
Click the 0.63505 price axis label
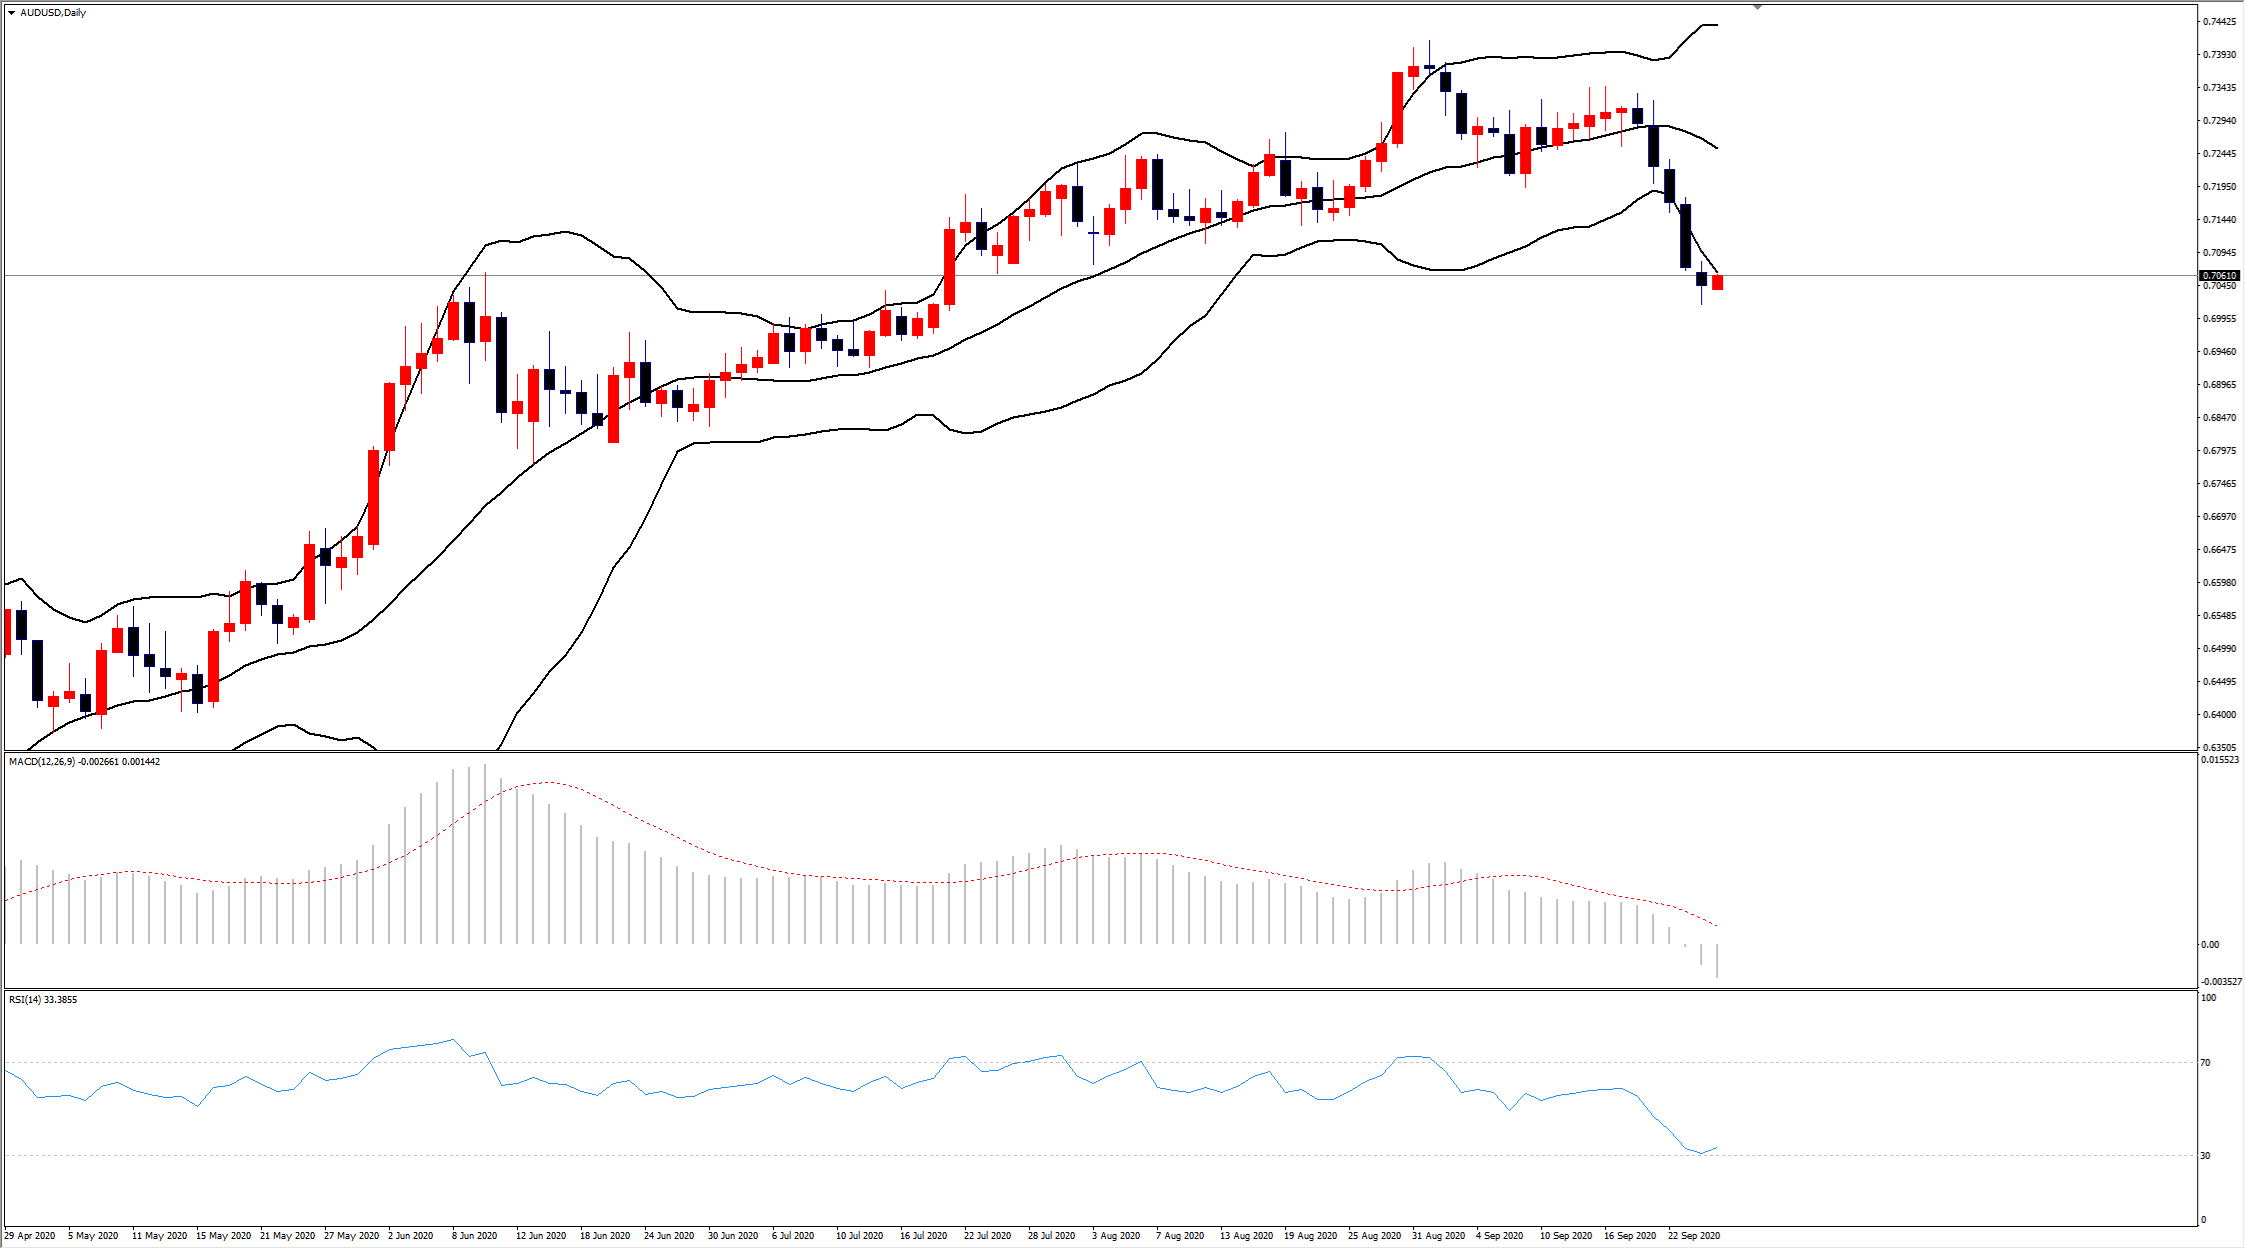point(2217,748)
